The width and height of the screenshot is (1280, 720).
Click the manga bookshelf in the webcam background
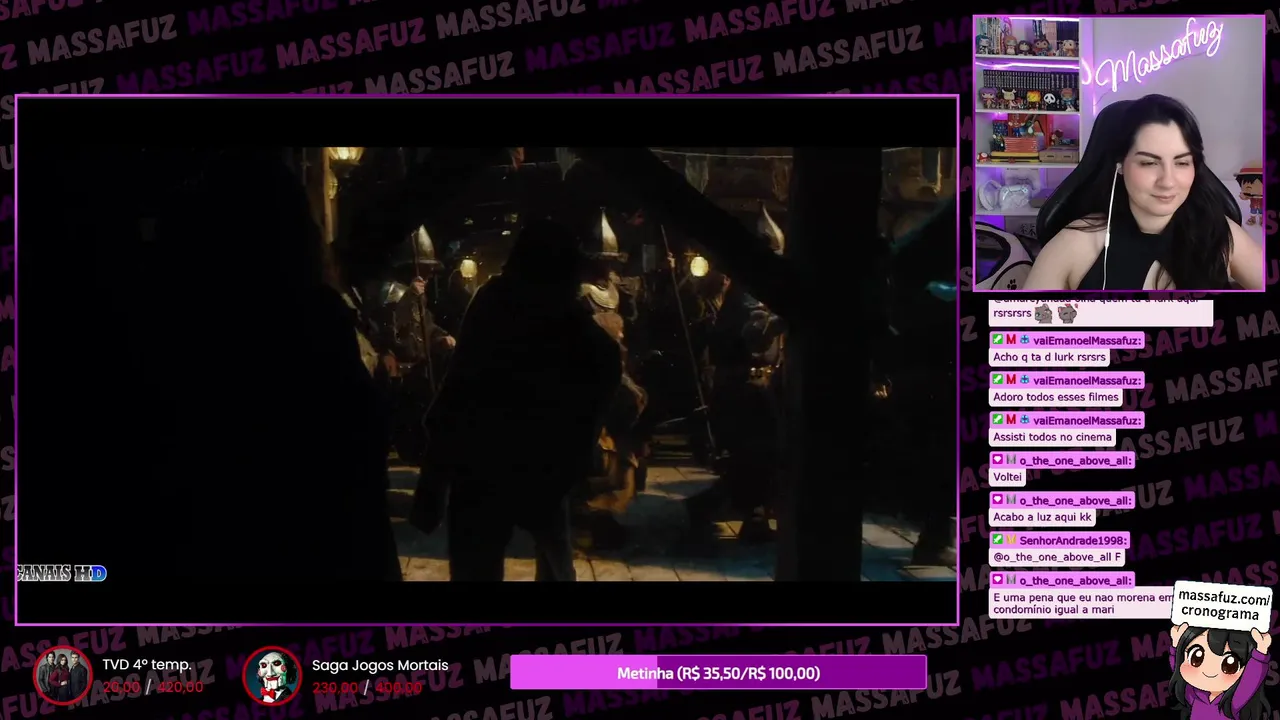(x=1027, y=89)
